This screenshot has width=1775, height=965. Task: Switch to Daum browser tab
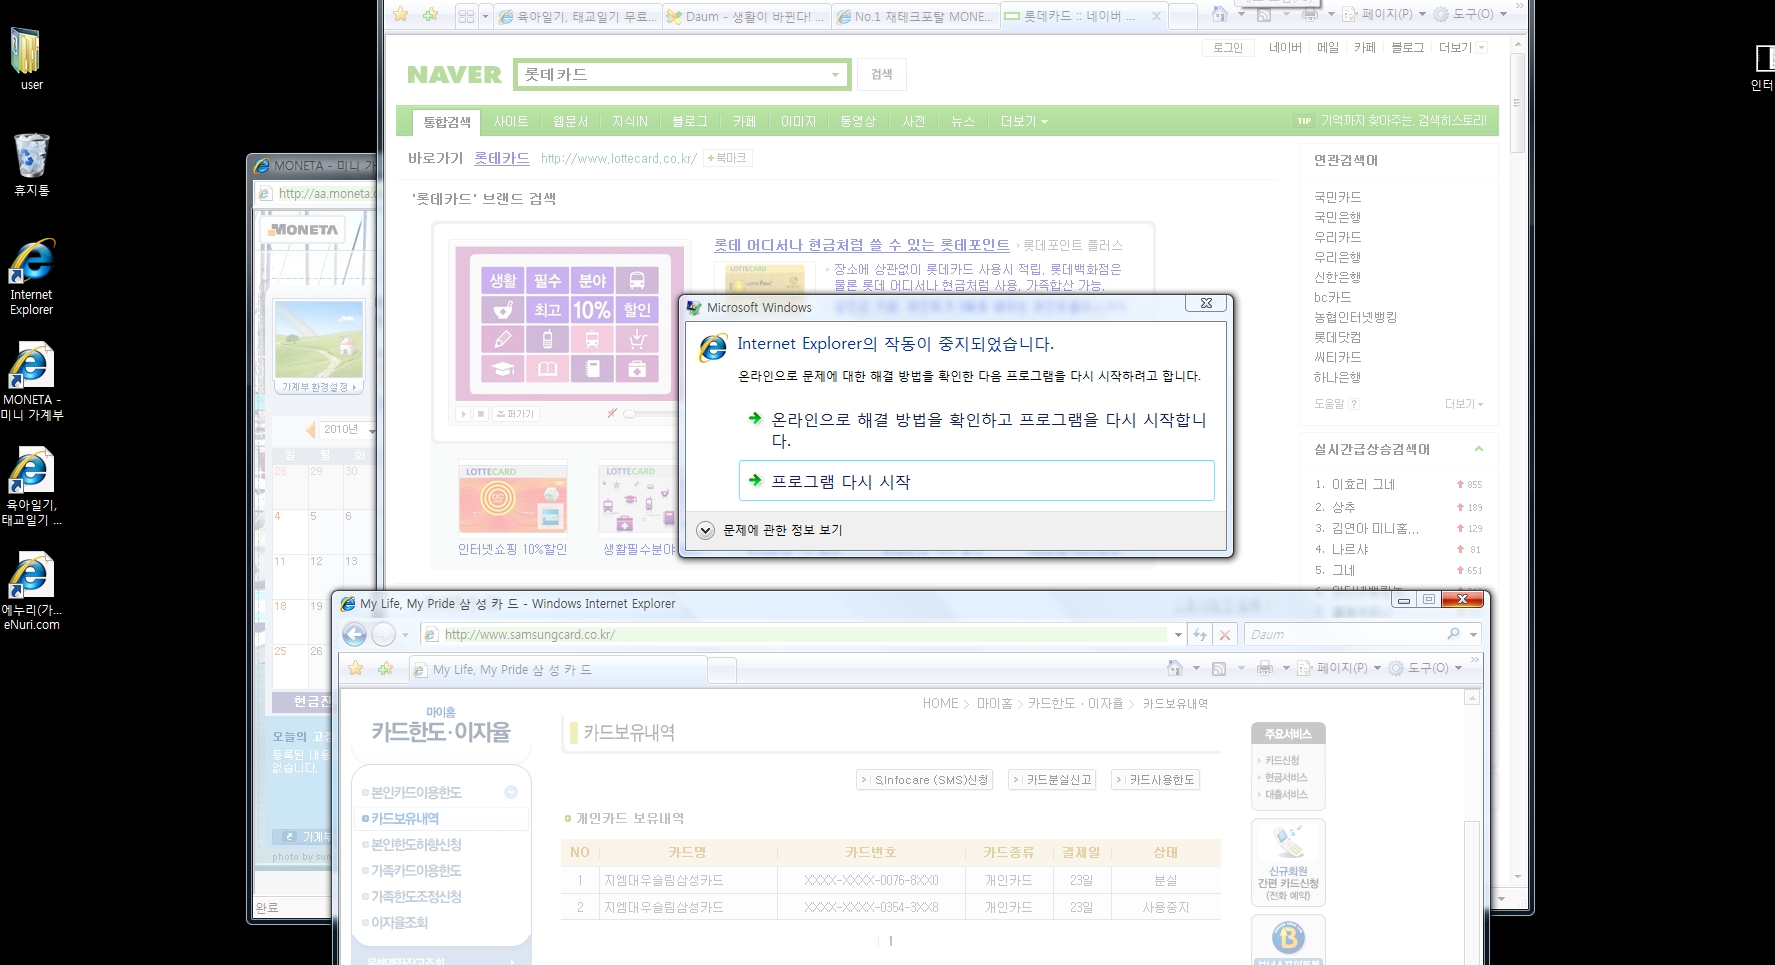746,16
